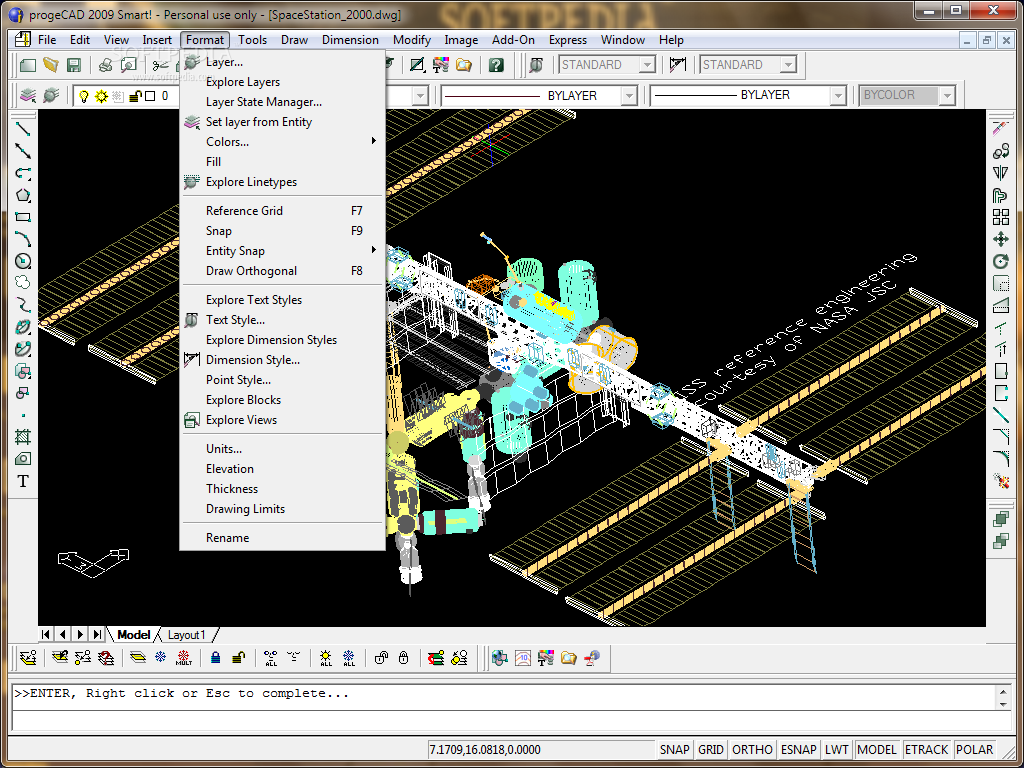Select the Line drawing tool
Image resolution: width=1024 pixels, height=768 pixels.
point(23,129)
